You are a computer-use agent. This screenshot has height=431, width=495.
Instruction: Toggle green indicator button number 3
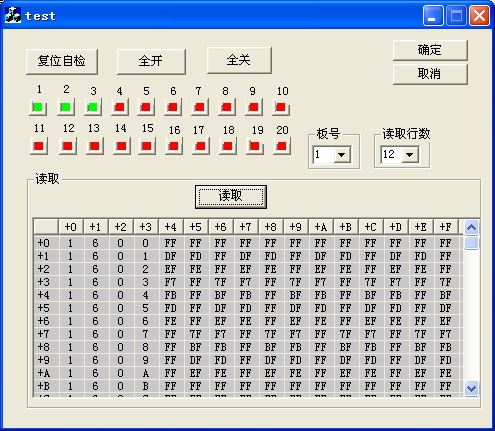pyautogui.click(x=93, y=107)
